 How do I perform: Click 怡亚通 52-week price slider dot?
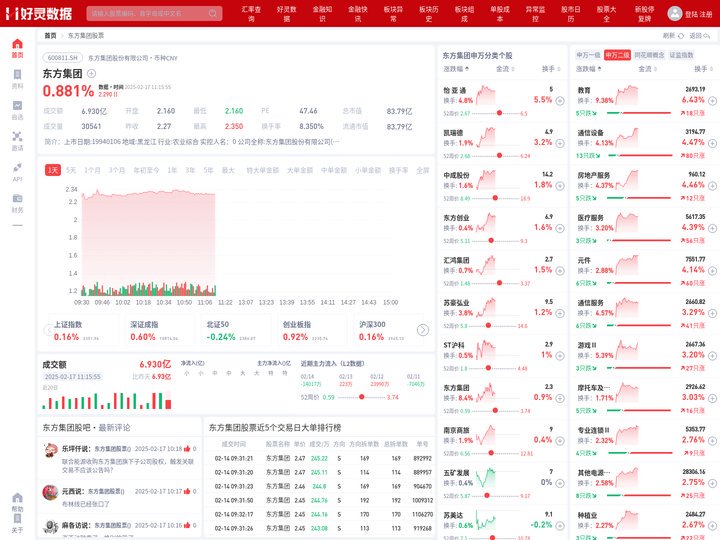click(500, 113)
